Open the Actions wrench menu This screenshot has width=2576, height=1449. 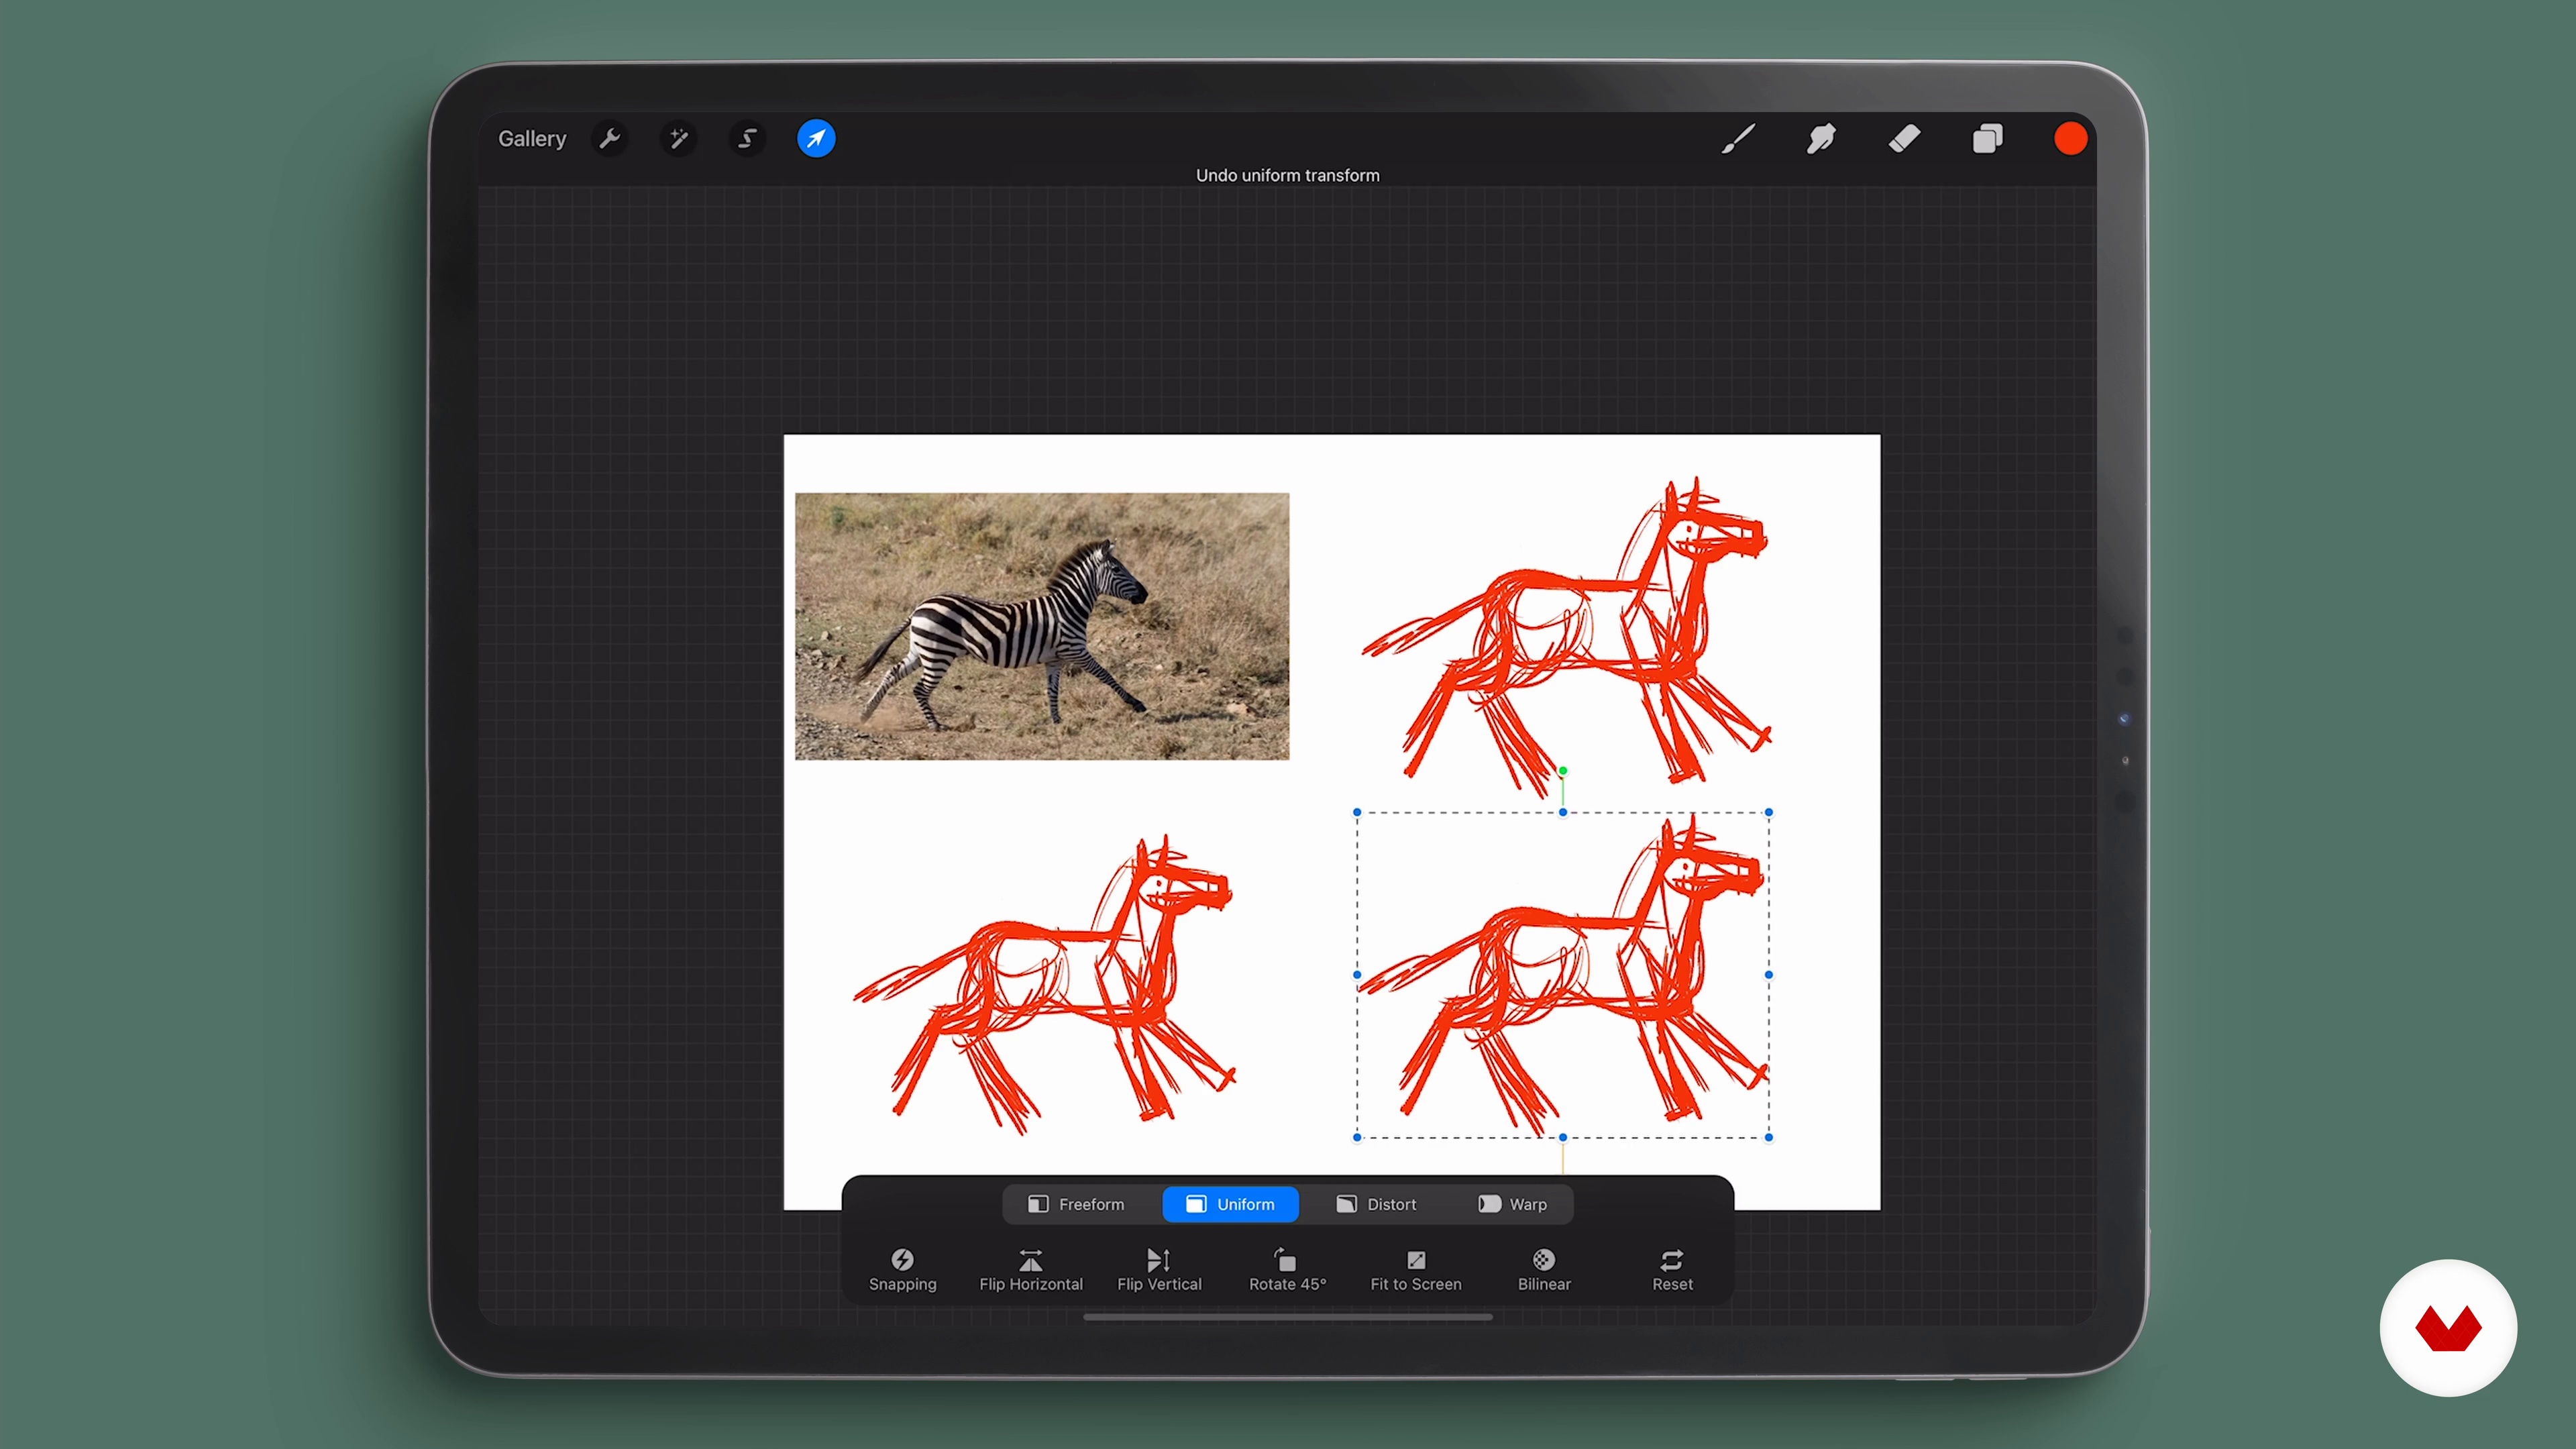610,139
